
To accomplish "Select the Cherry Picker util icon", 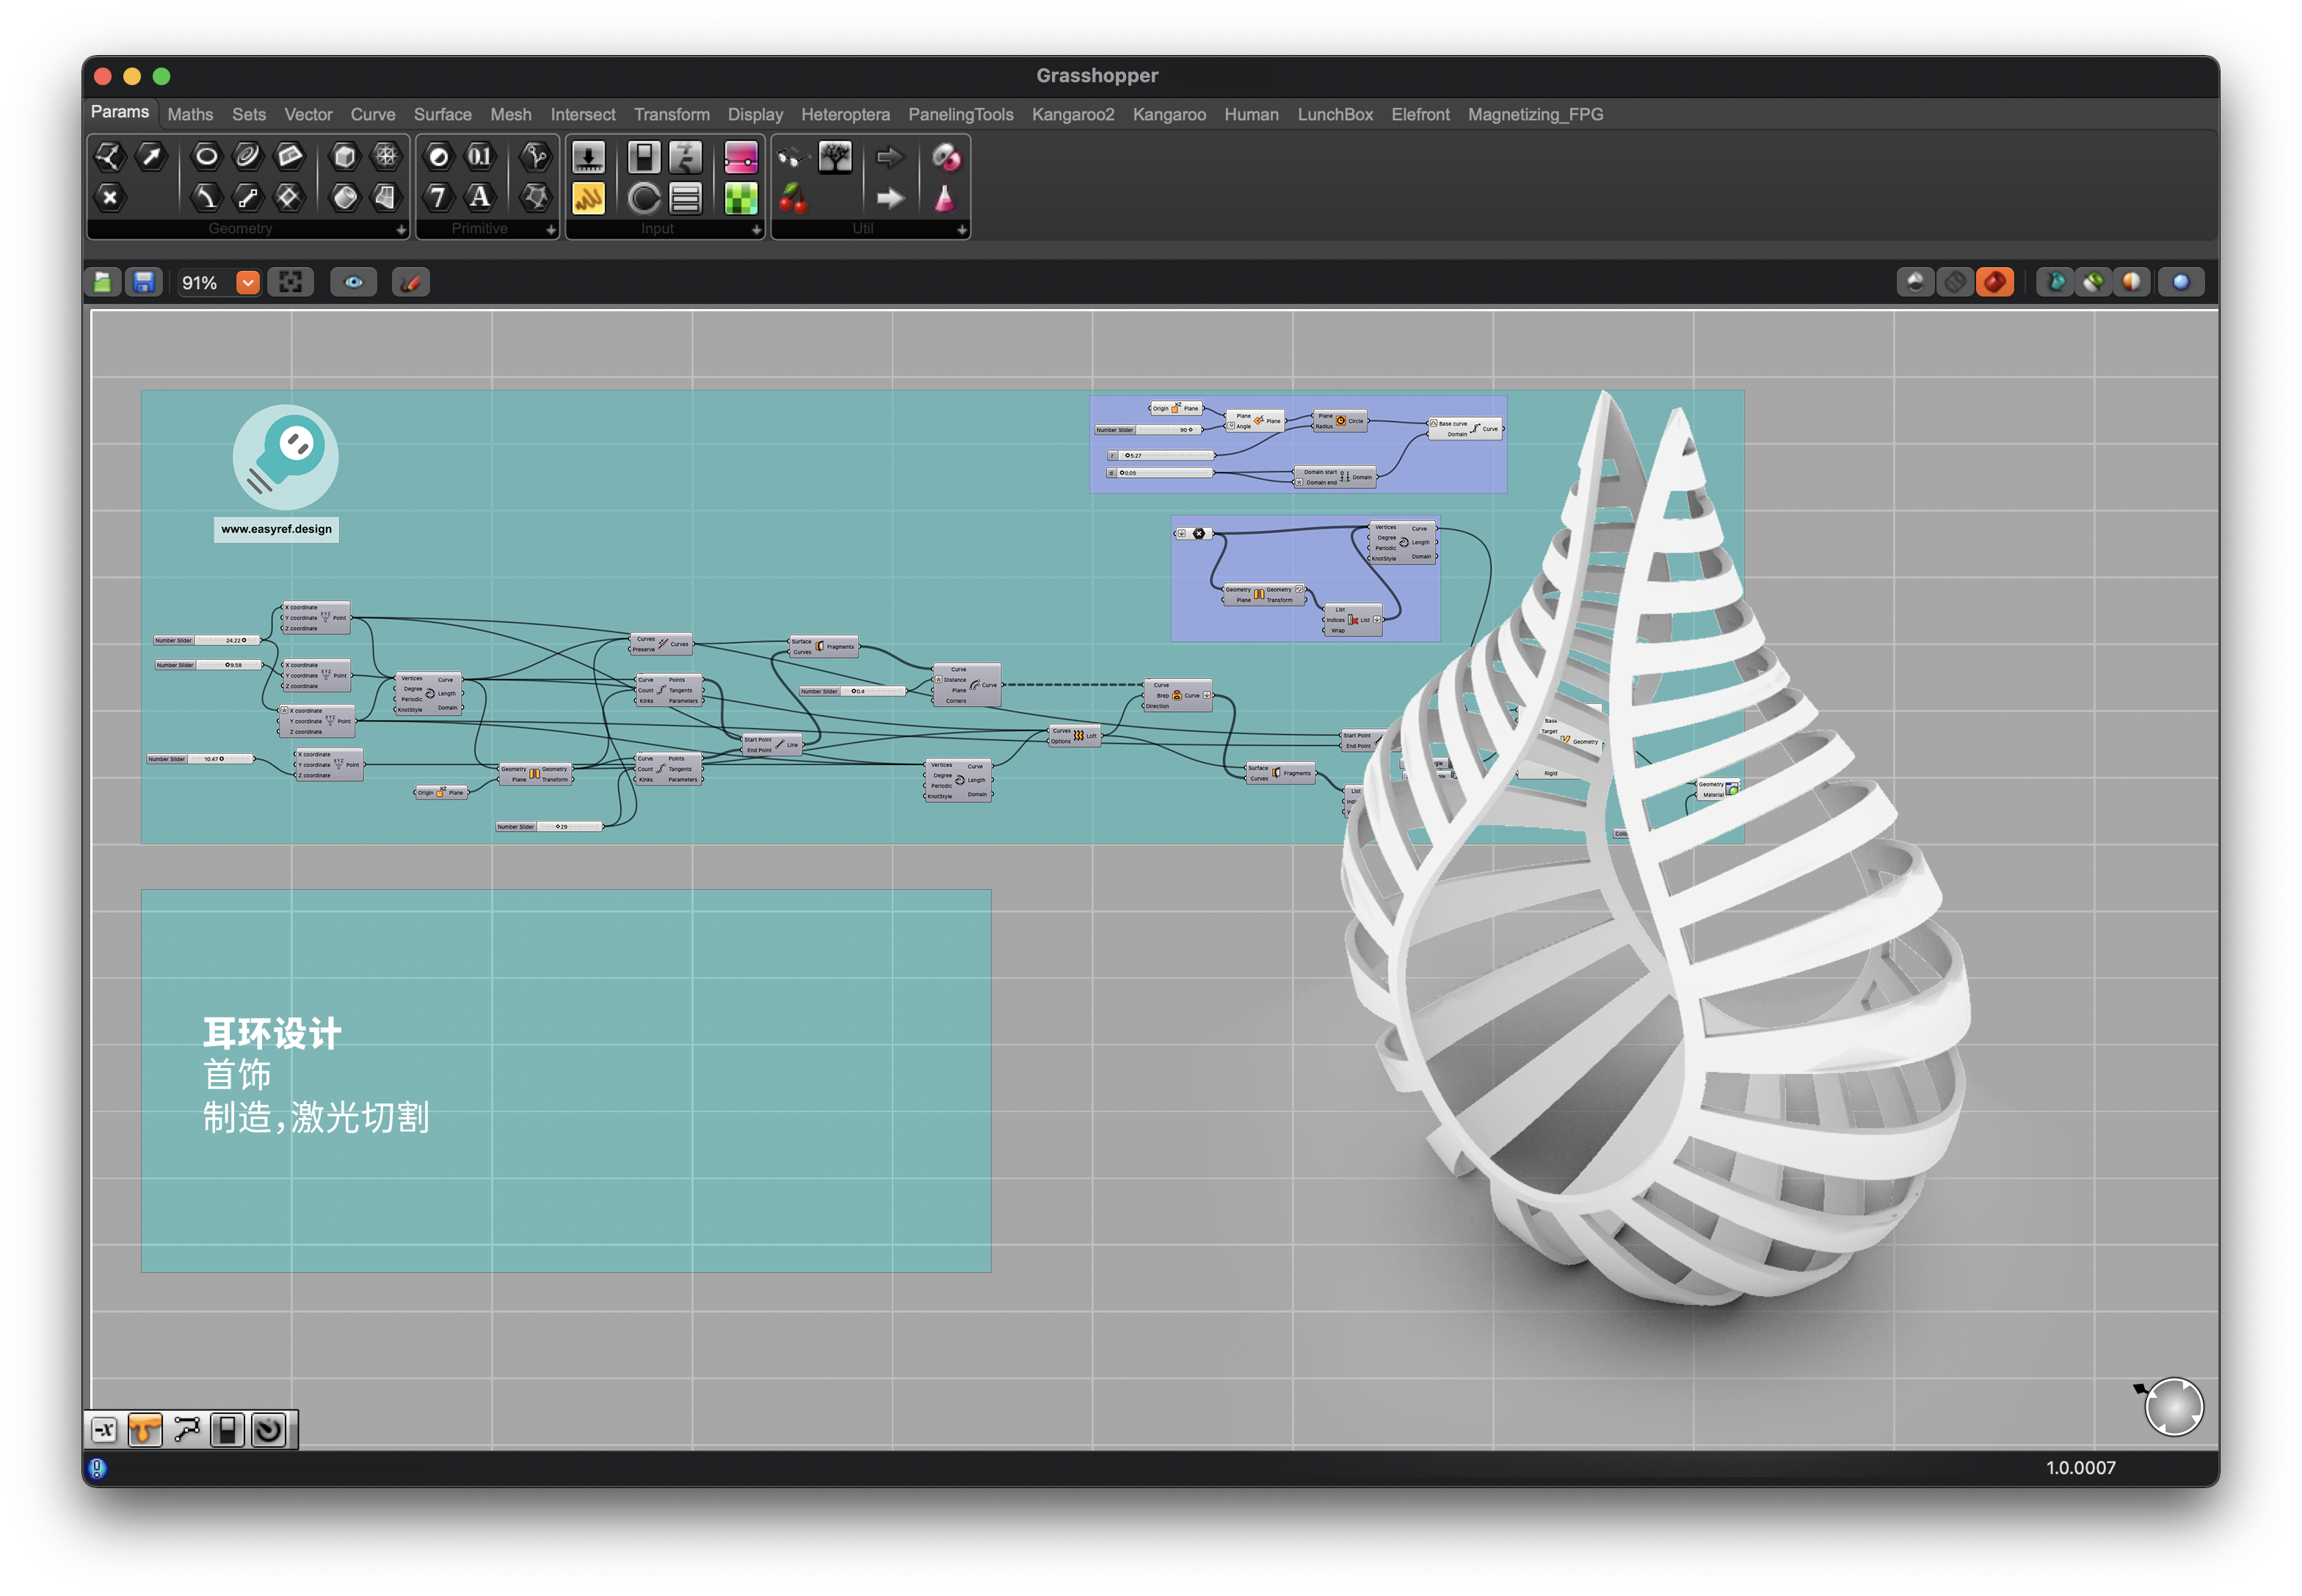I will (x=792, y=198).
